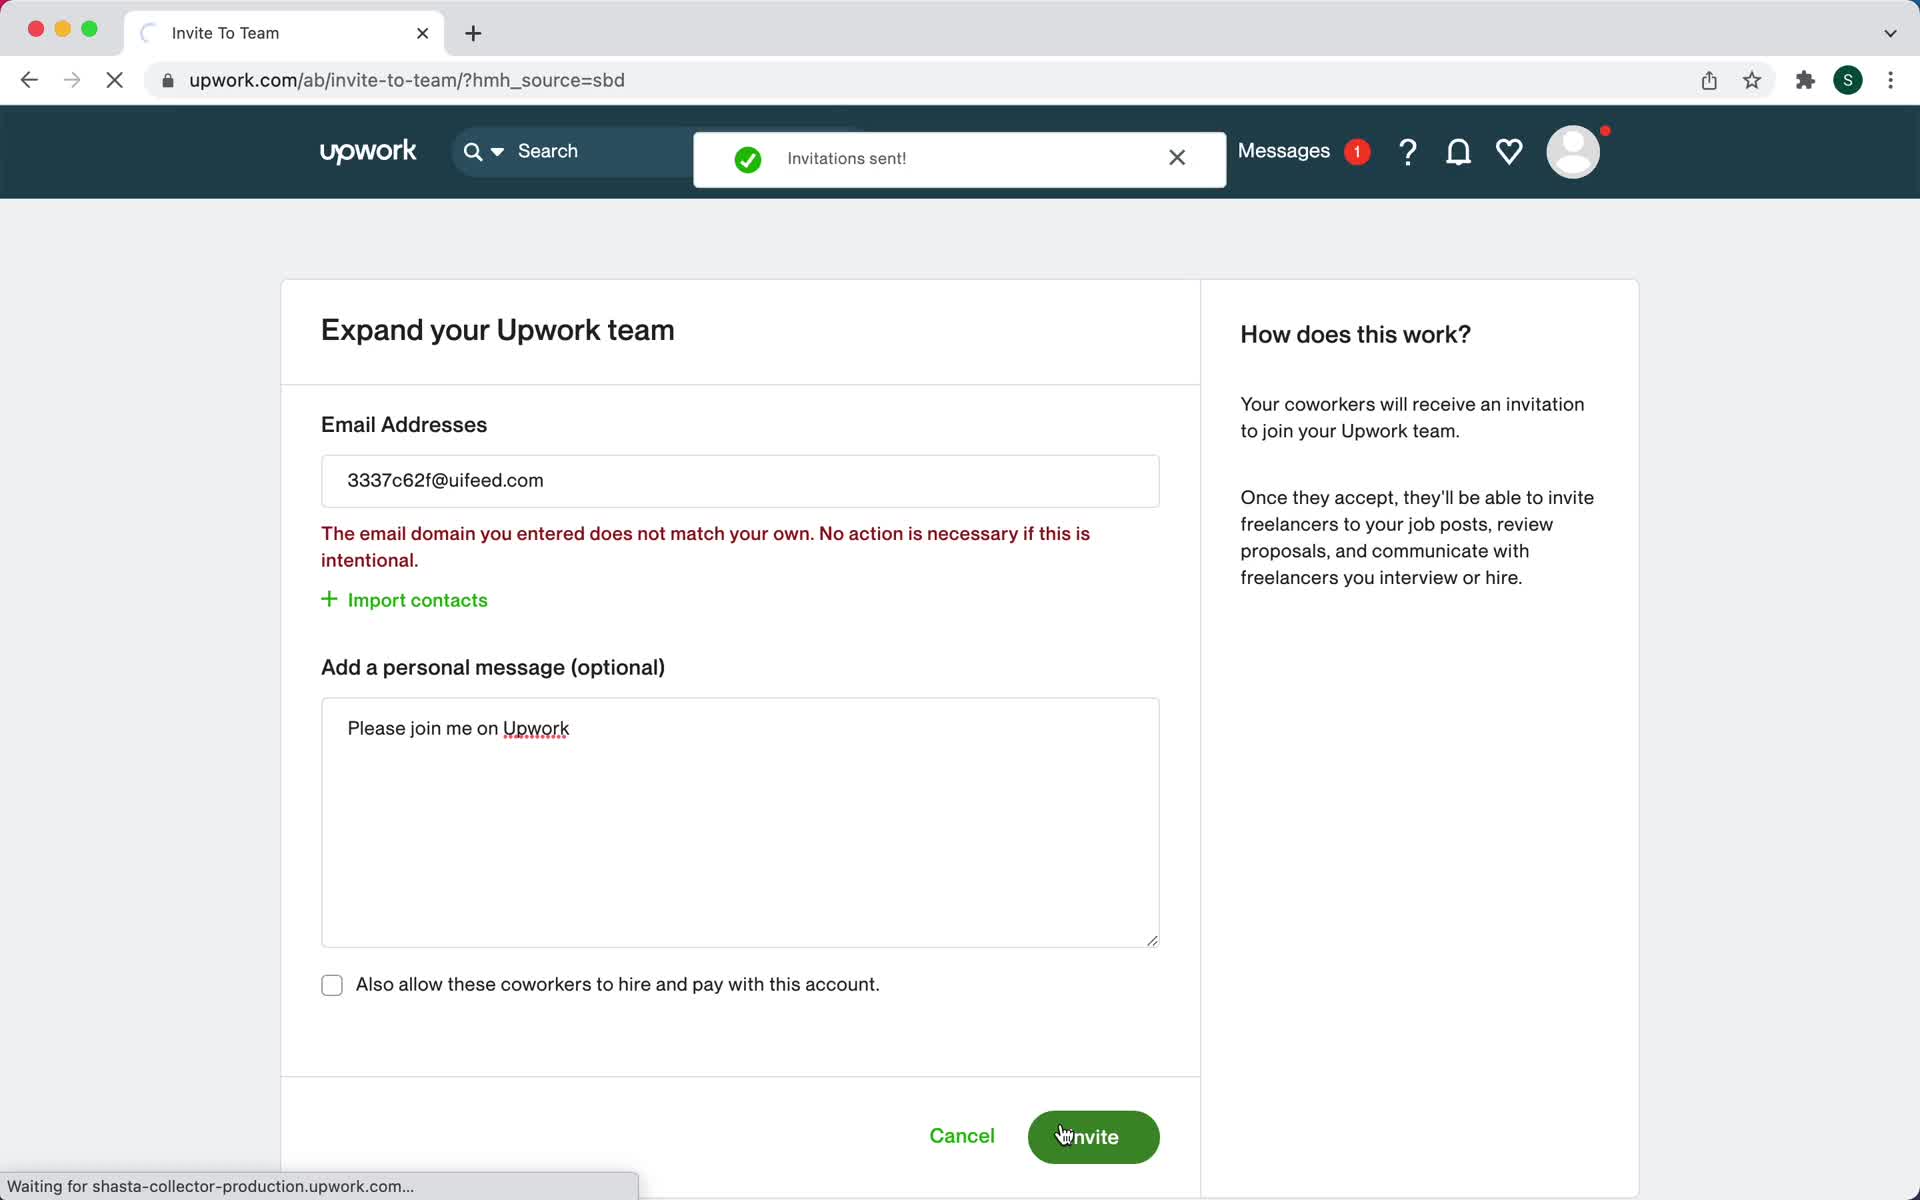
Task: Dismiss the Invitations sent notification
Action: (x=1176, y=158)
